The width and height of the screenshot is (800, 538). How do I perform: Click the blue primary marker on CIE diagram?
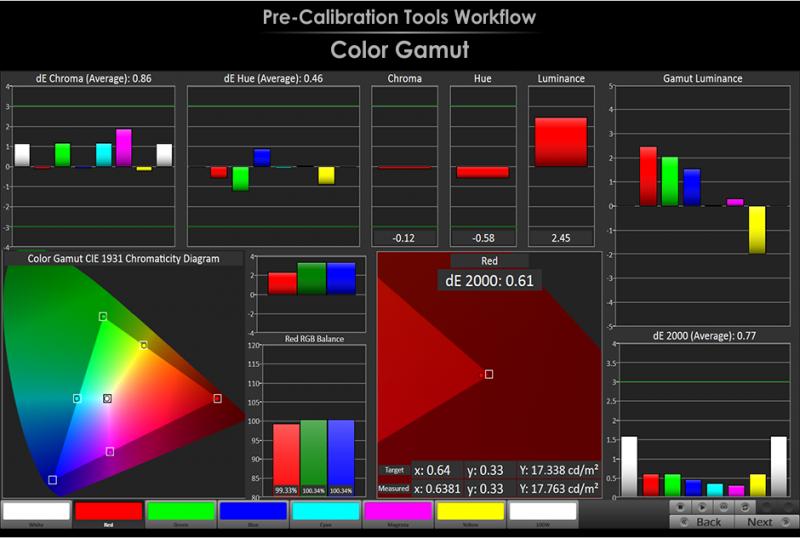click(52, 479)
